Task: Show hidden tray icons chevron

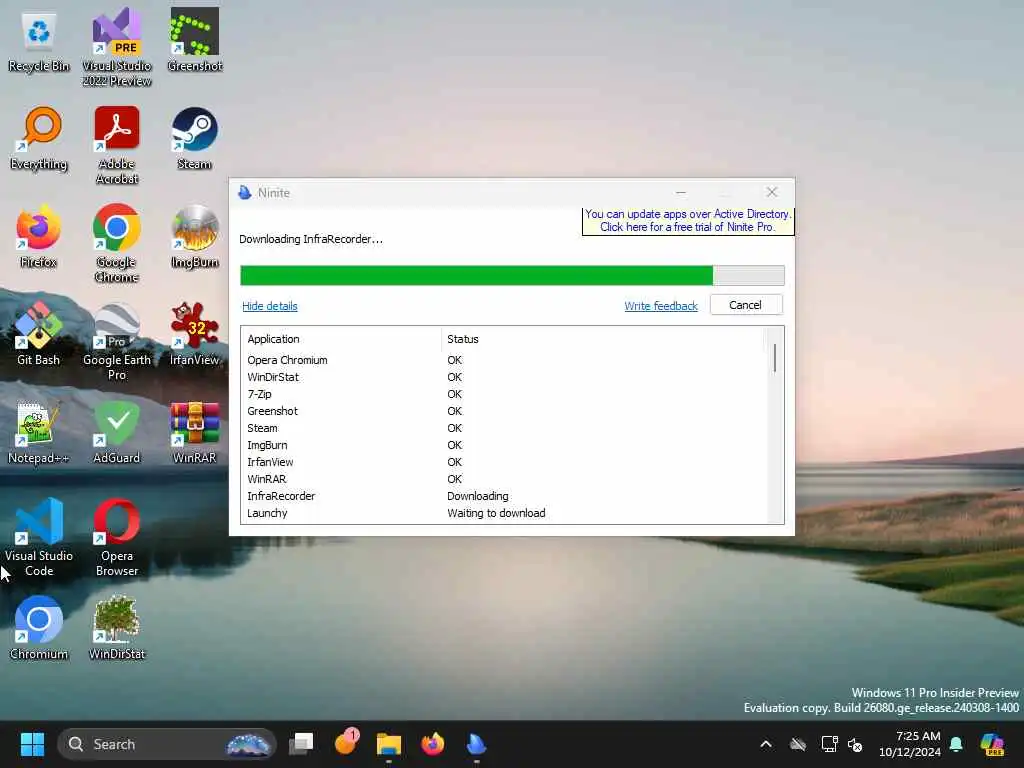Action: (766, 744)
